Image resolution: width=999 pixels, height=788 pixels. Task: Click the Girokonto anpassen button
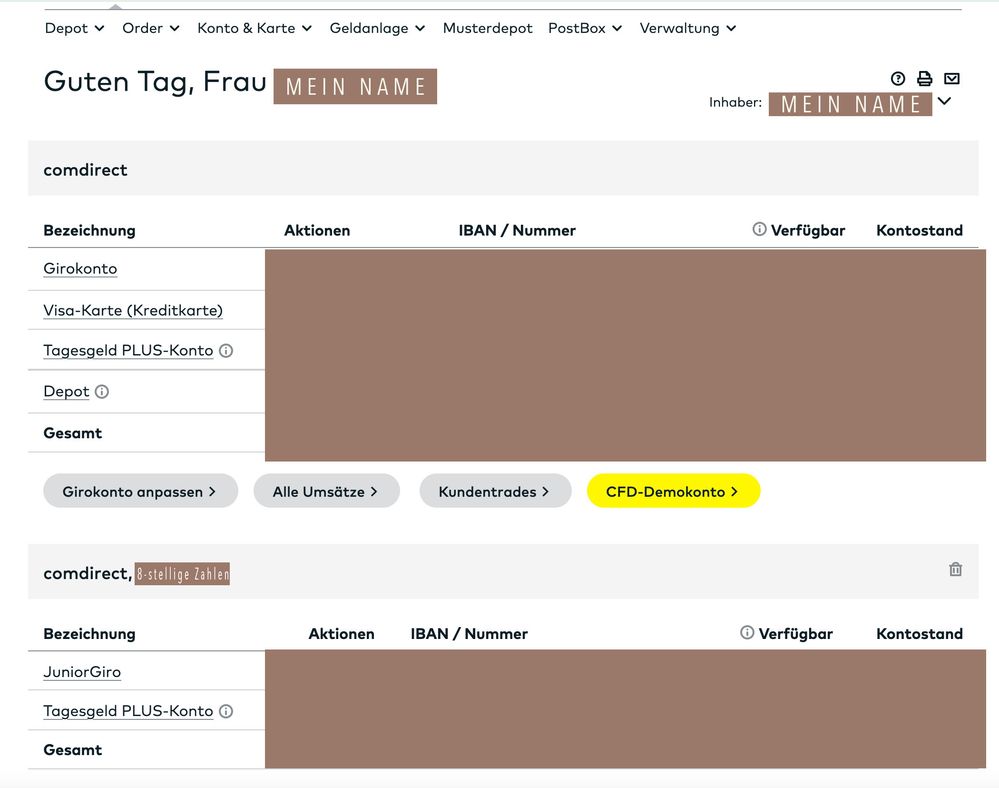pos(140,491)
